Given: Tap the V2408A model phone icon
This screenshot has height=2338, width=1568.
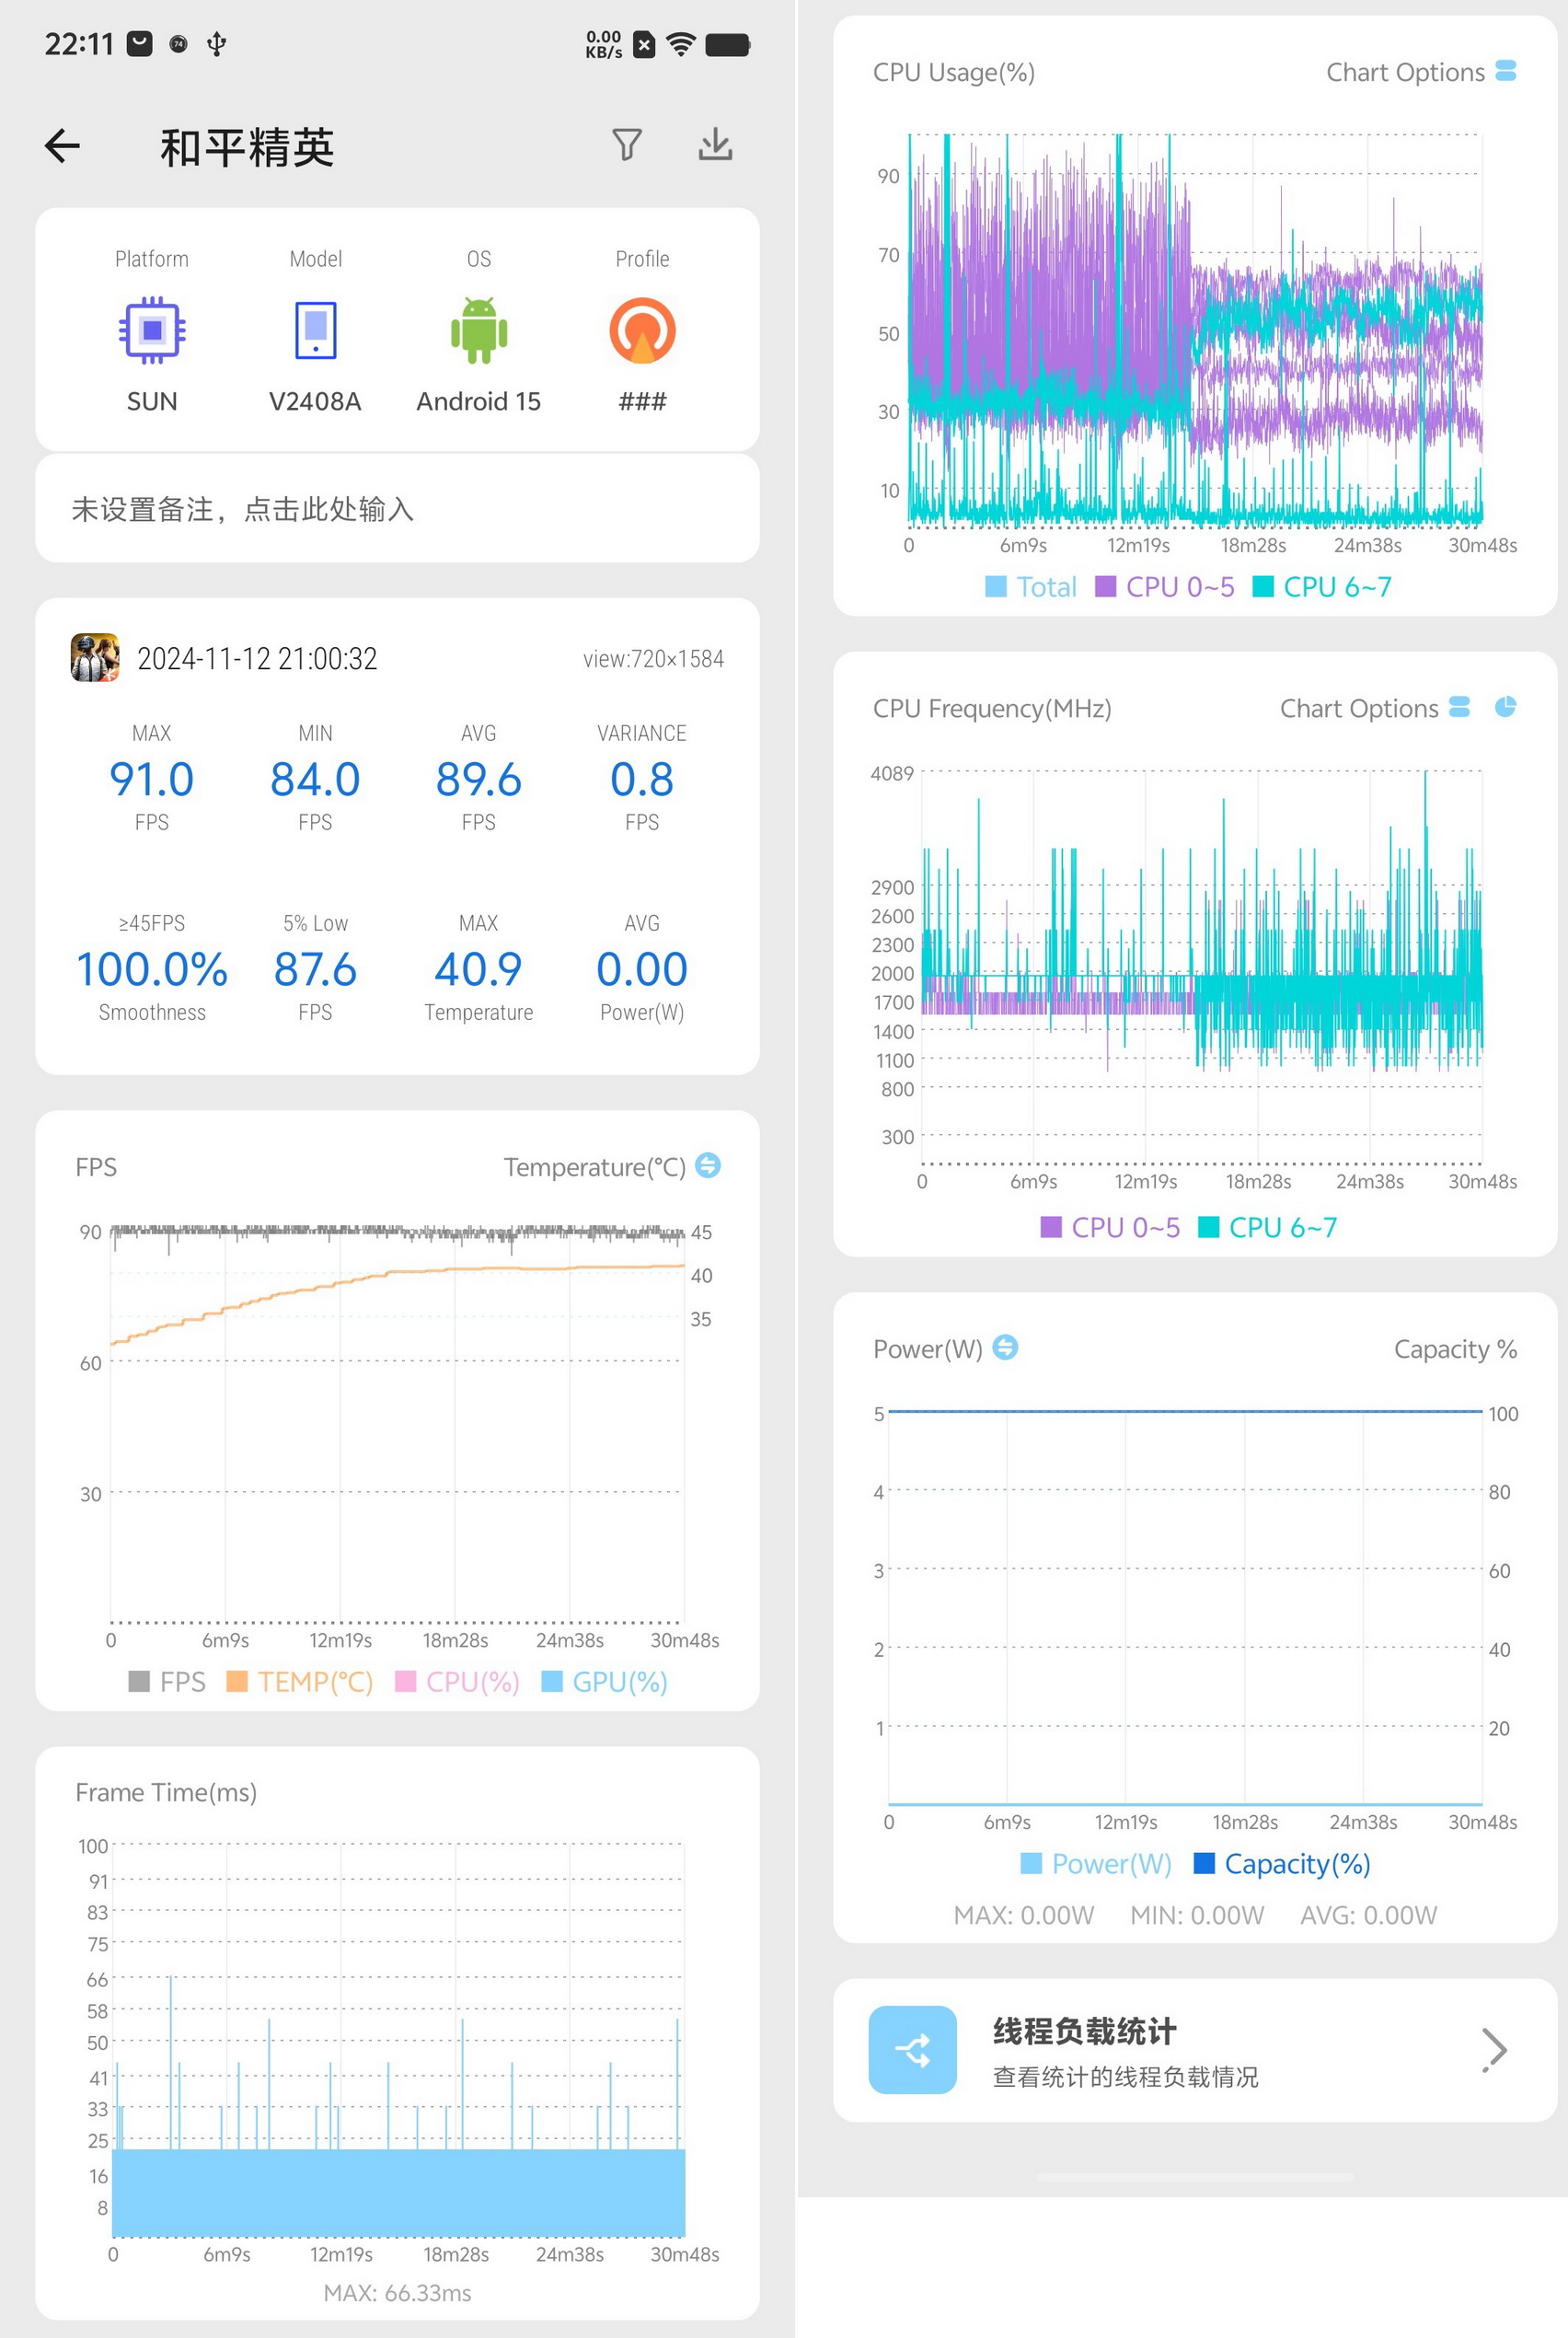Looking at the screenshot, I should click(315, 330).
